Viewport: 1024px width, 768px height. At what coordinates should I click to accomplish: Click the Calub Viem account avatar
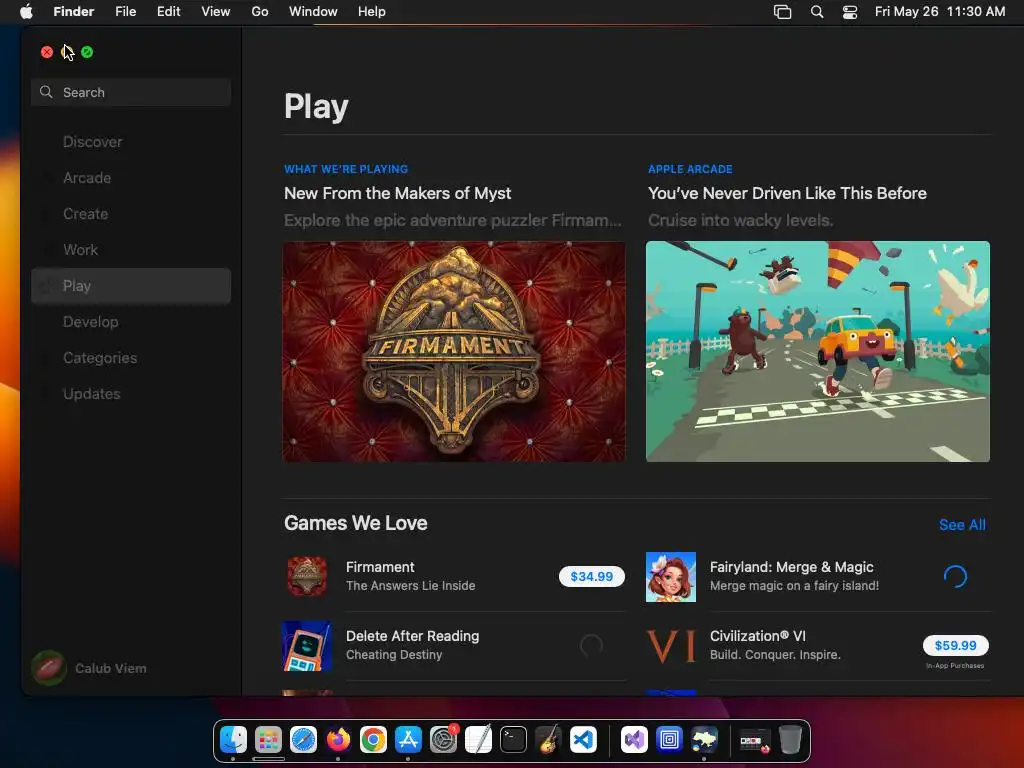[x=49, y=668]
